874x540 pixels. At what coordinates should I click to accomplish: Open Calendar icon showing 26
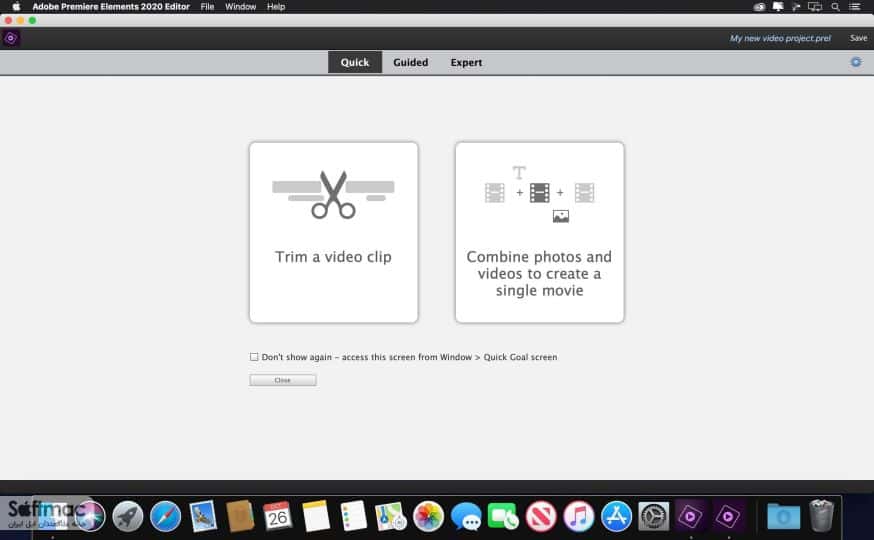click(x=278, y=516)
